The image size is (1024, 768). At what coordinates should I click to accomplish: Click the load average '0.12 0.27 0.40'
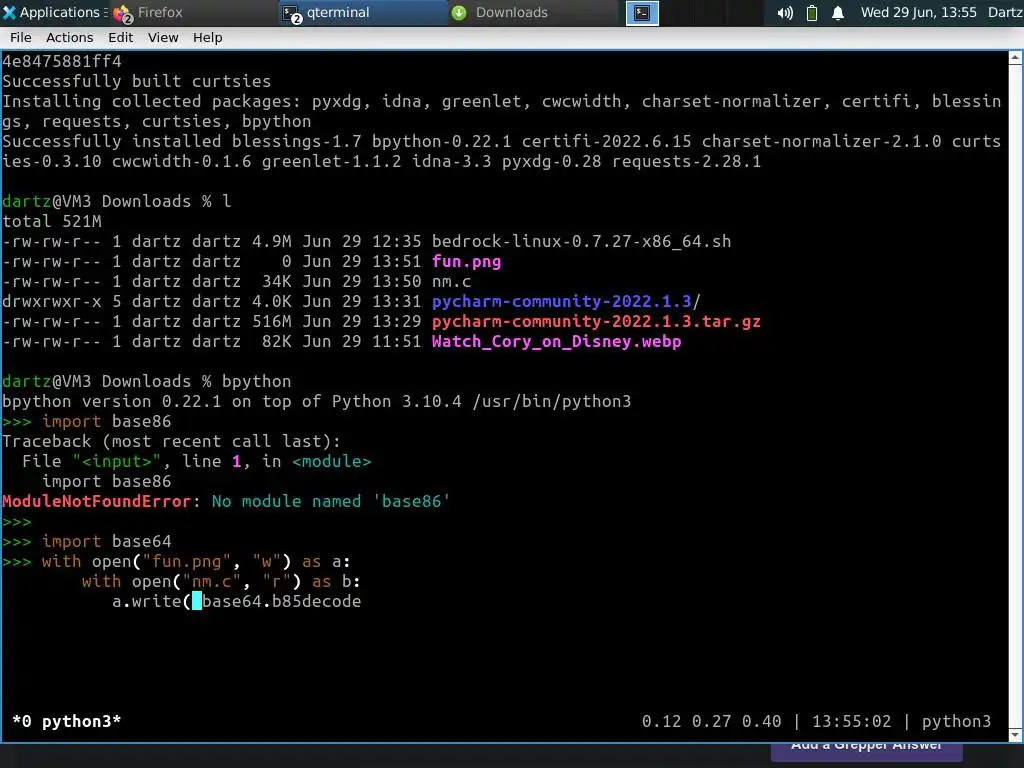[711, 722]
